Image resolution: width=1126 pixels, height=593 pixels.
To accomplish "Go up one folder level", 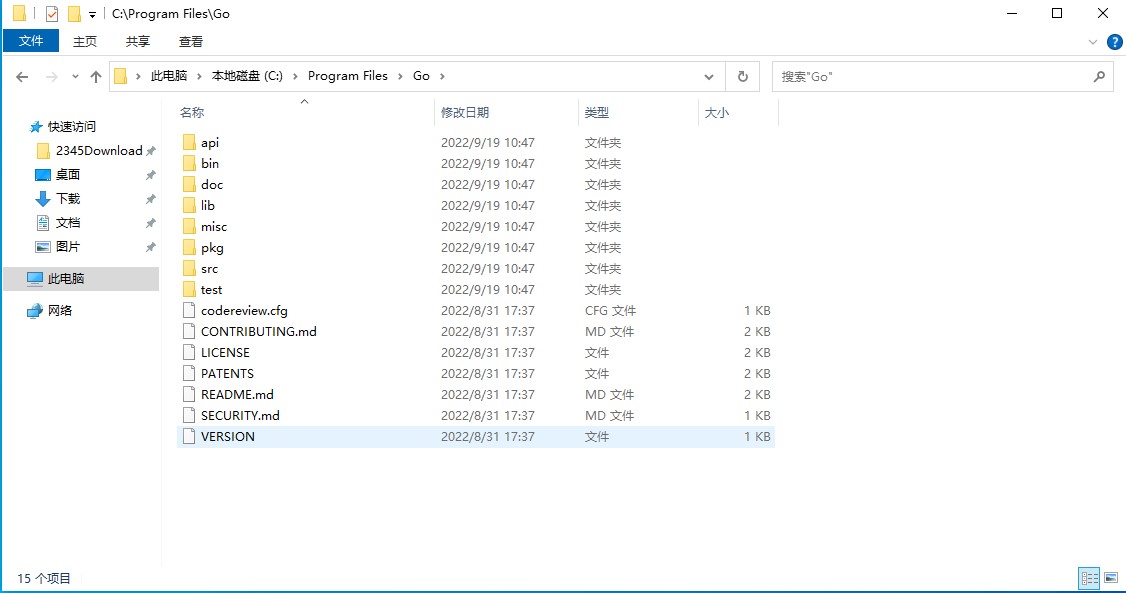I will 96,77.
